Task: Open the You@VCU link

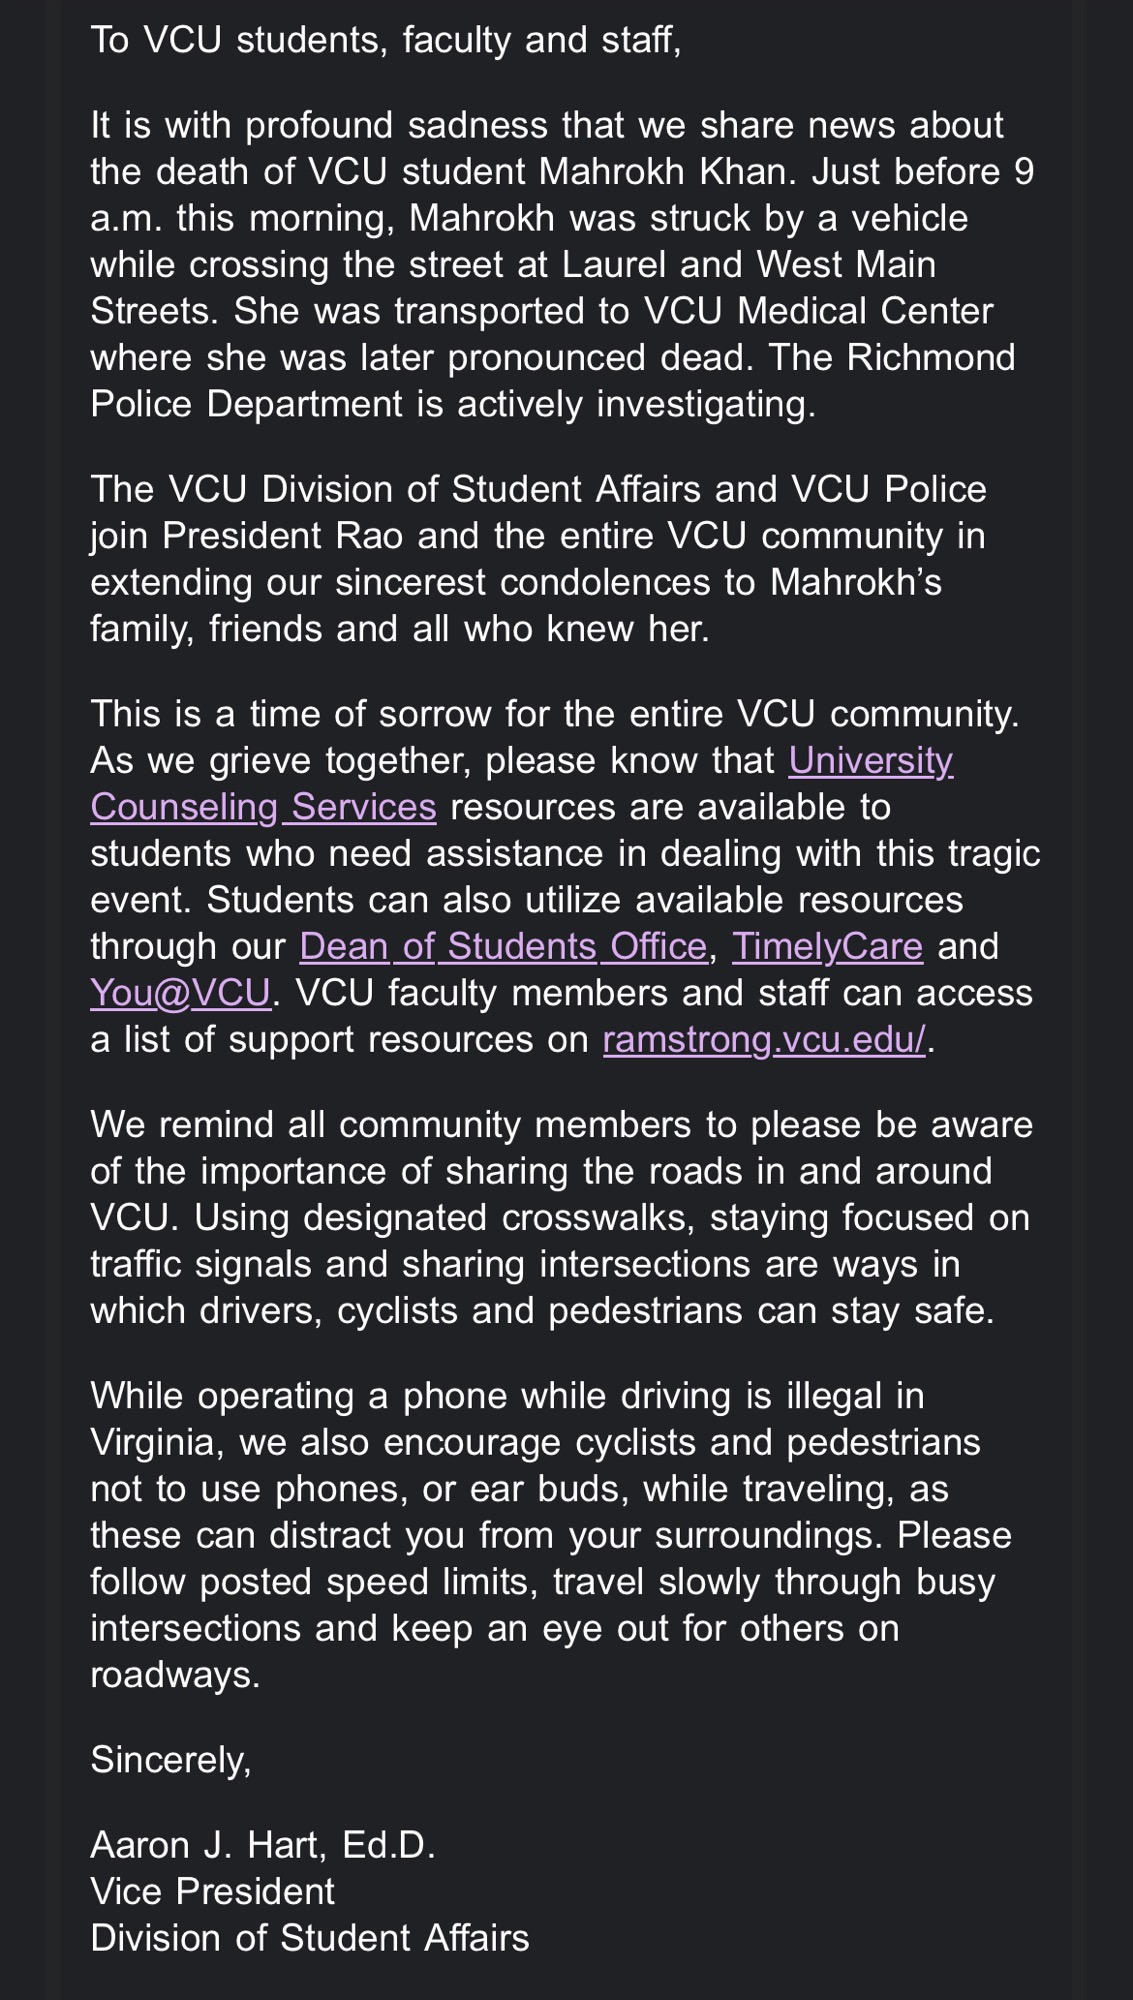Action: pyautogui.click(x=180, y=993)
